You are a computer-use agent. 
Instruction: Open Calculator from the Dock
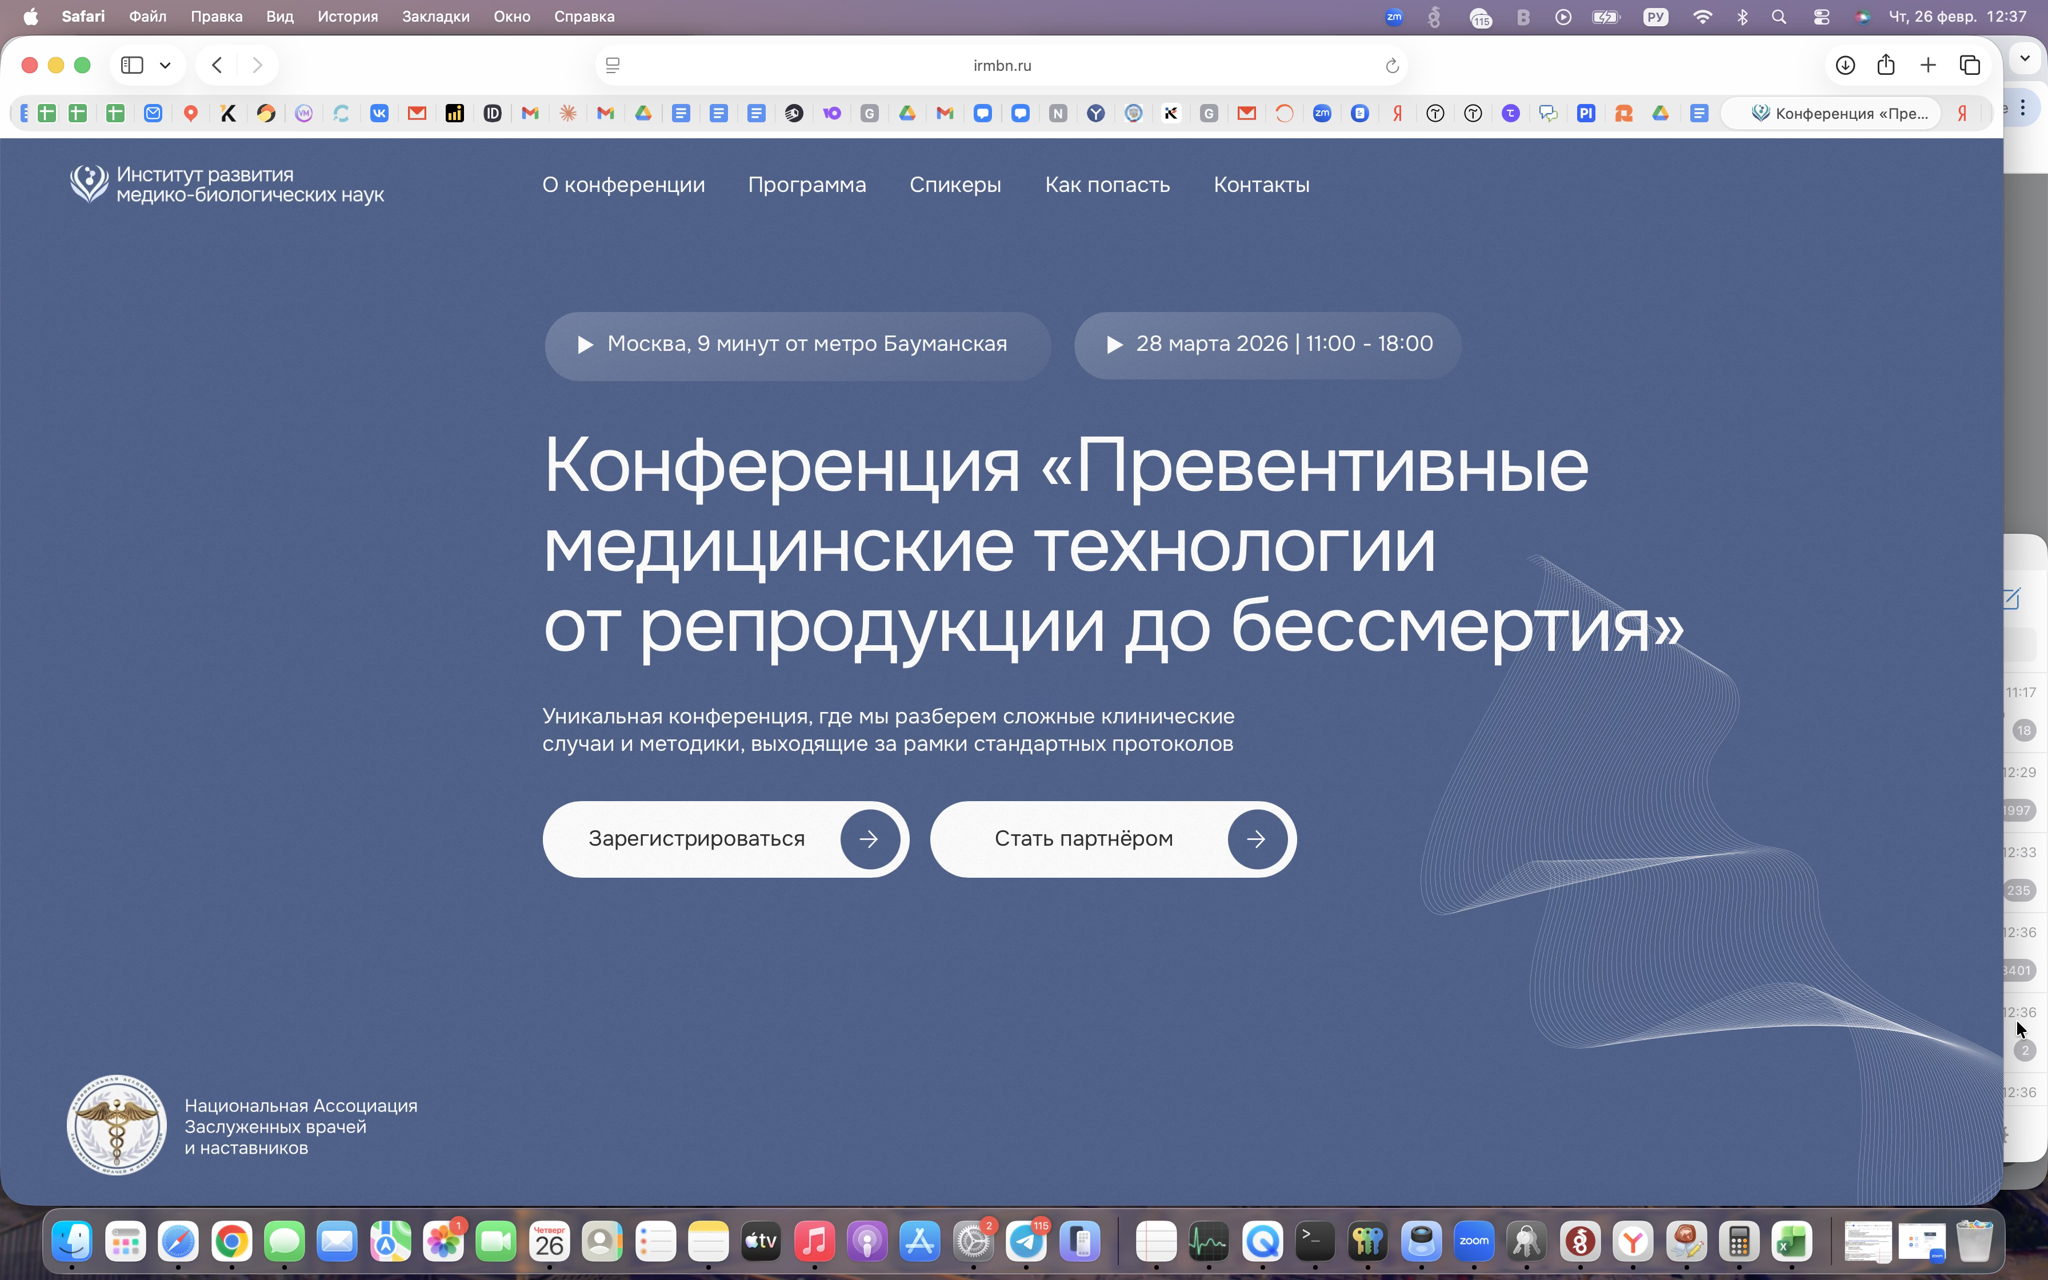(x=1738, y=1241)
